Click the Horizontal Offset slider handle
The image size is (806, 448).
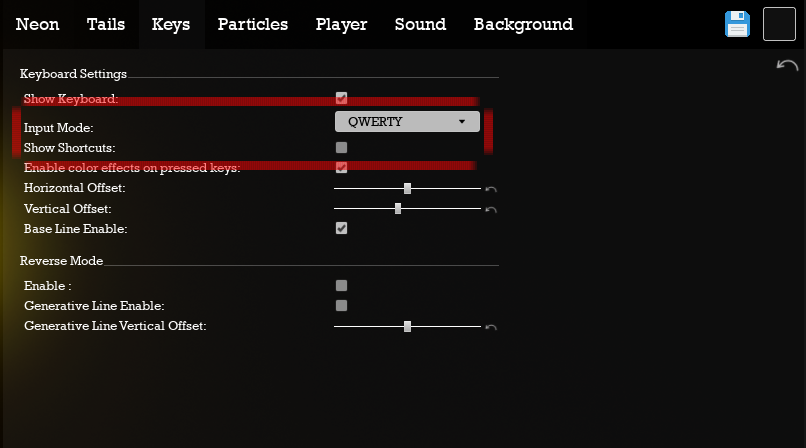pyautogui.click(x=407, y=189)
